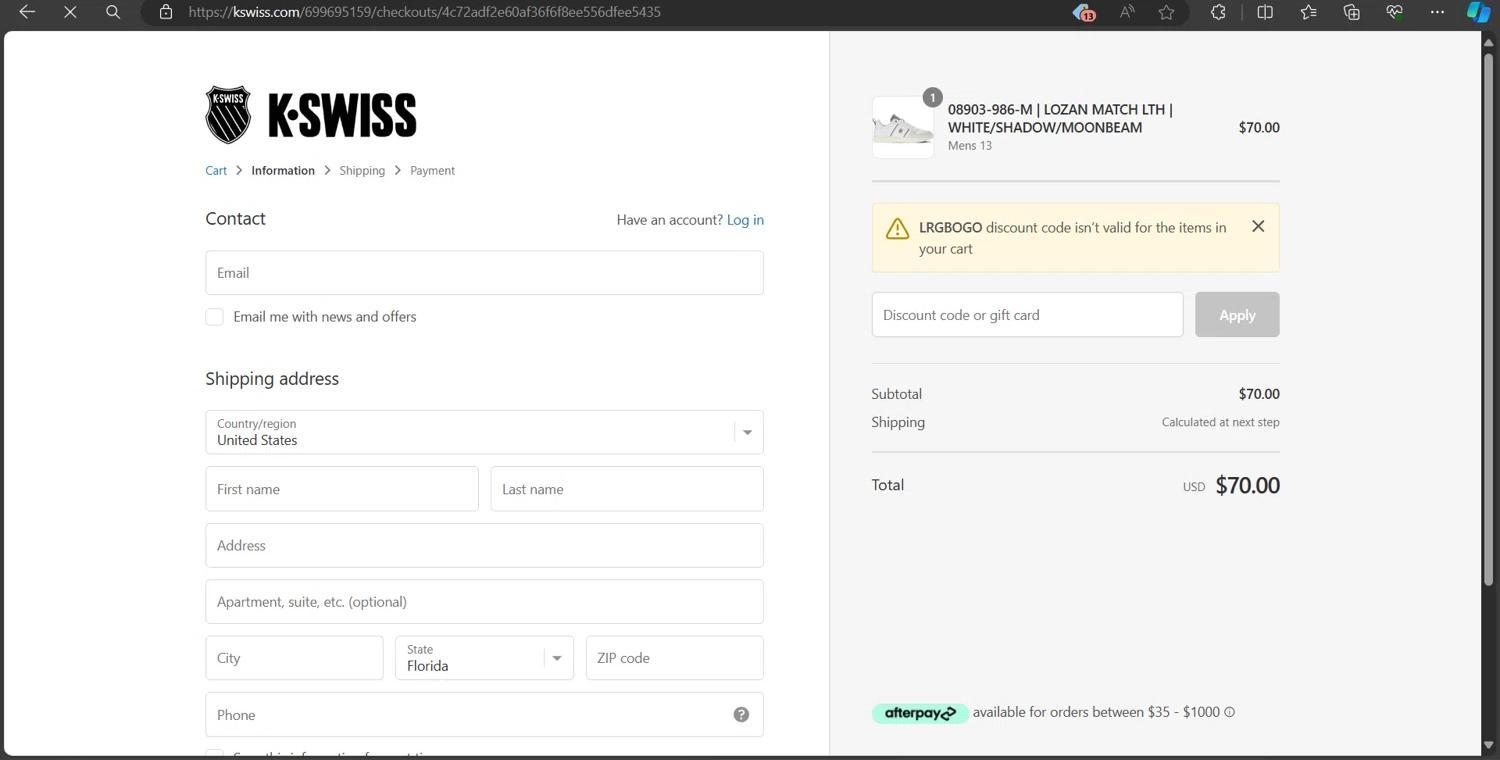The width and height of the screenshot is (1500, 760).
Task: Open the Collections icon
Action: (x=1351, y=12)
